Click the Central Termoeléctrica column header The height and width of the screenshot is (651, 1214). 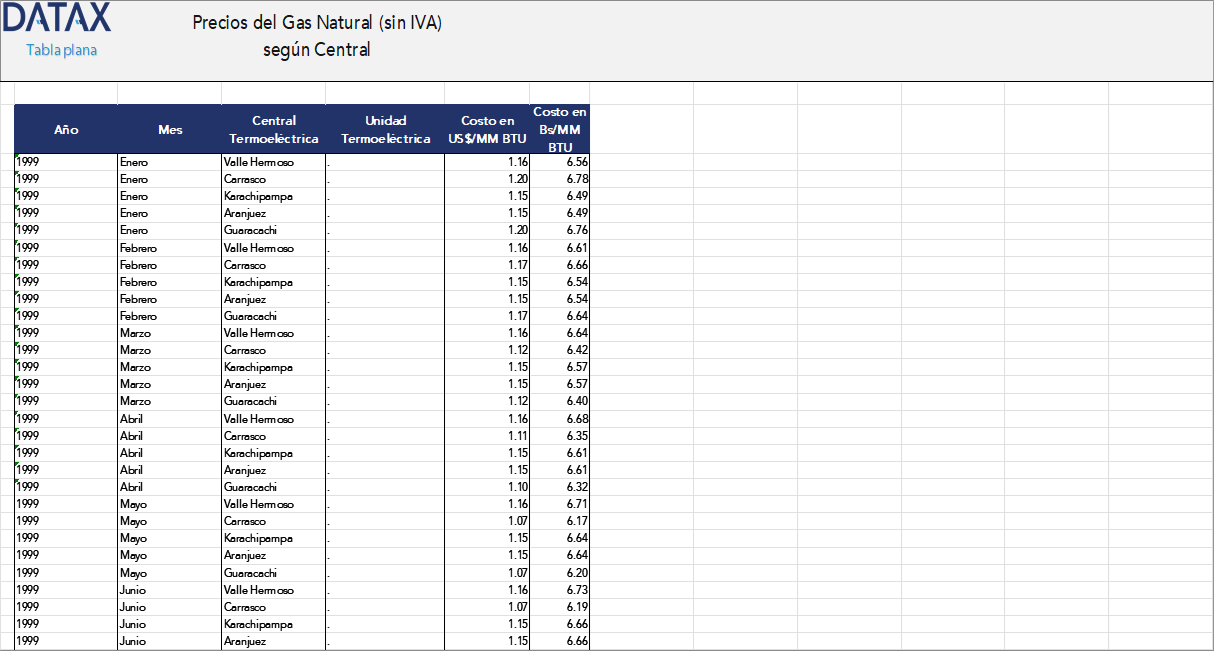click(x=273, y=129)
